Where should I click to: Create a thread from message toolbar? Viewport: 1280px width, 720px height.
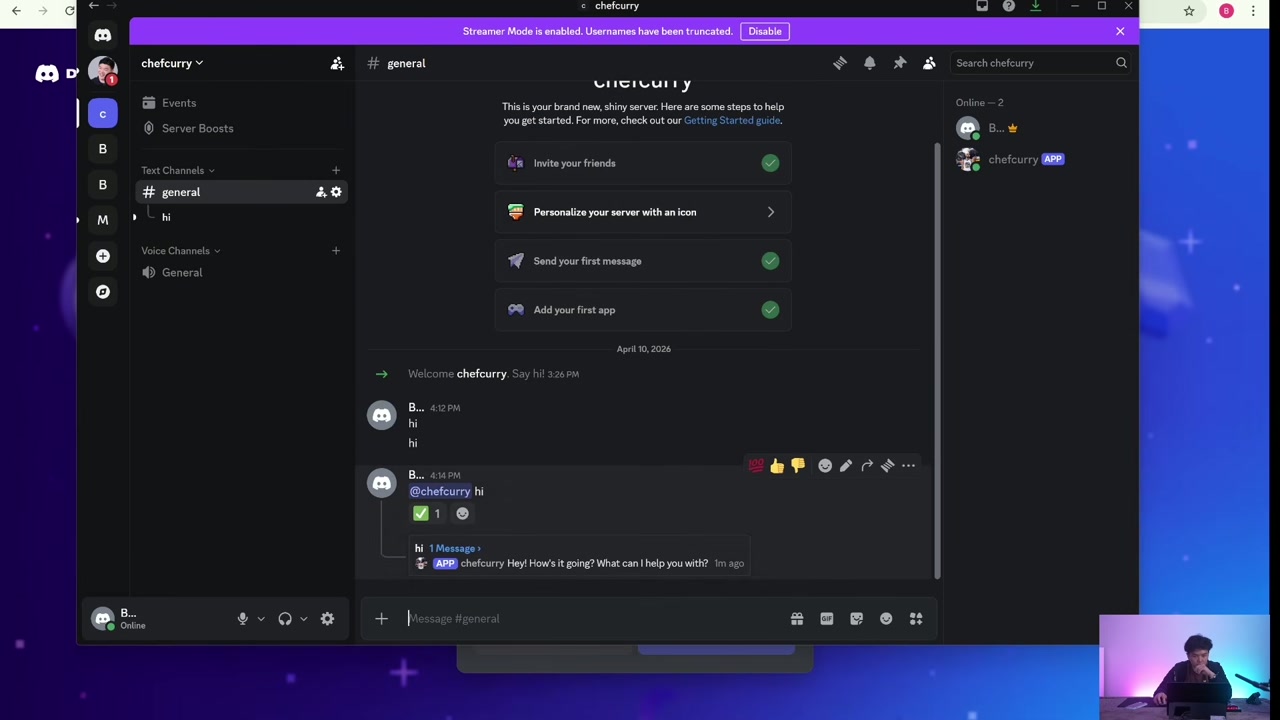(x=888, y=466)
